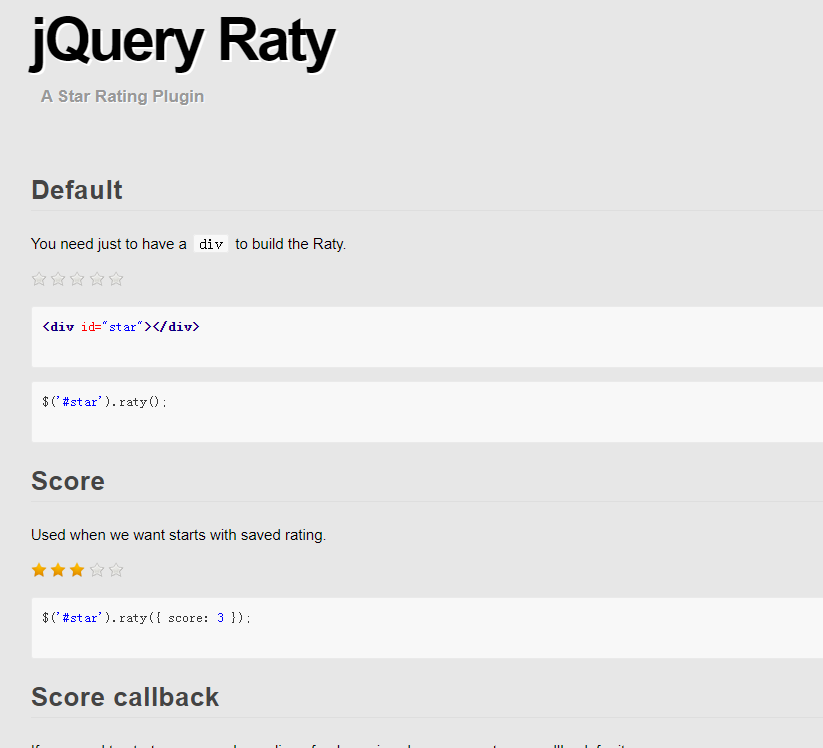The height and width of the screenshot is (748, 823).
Task: Click the Score callback heading
Action: [125, 697]
